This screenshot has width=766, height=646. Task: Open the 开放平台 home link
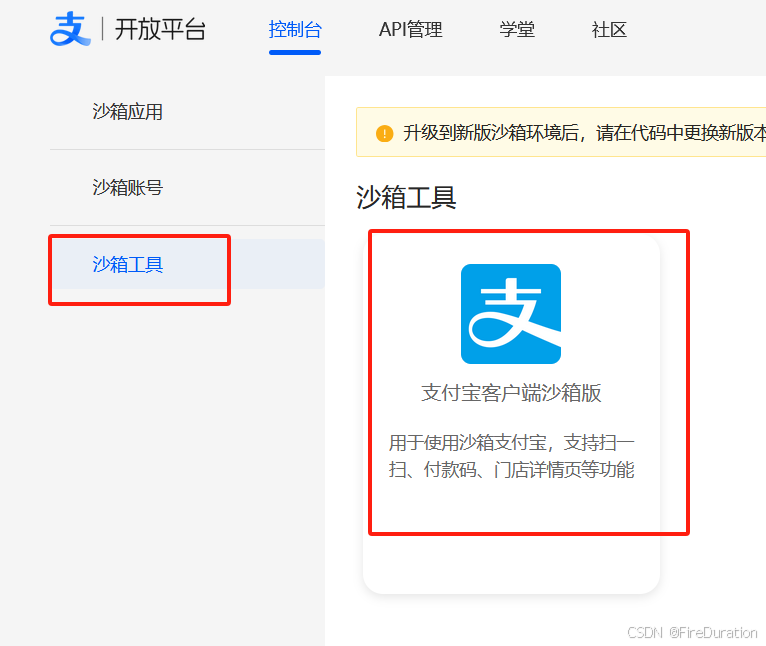tap(160, 29)
